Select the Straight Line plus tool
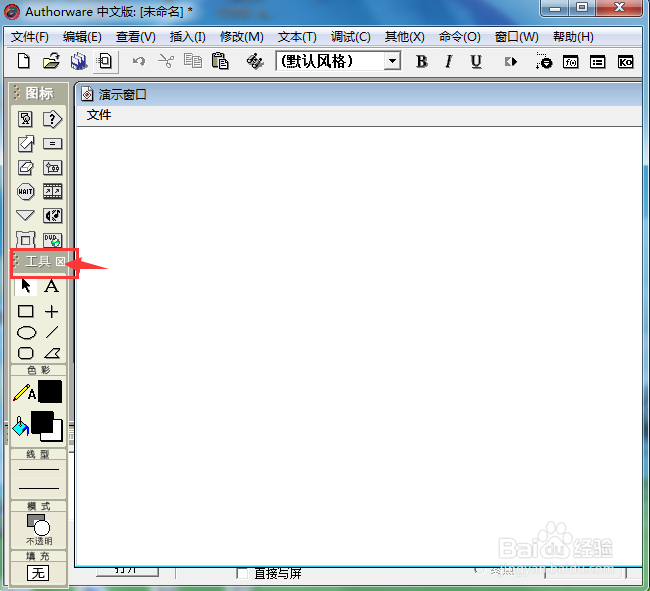Viewport: 650px width, 591px height. coord(51,311)
